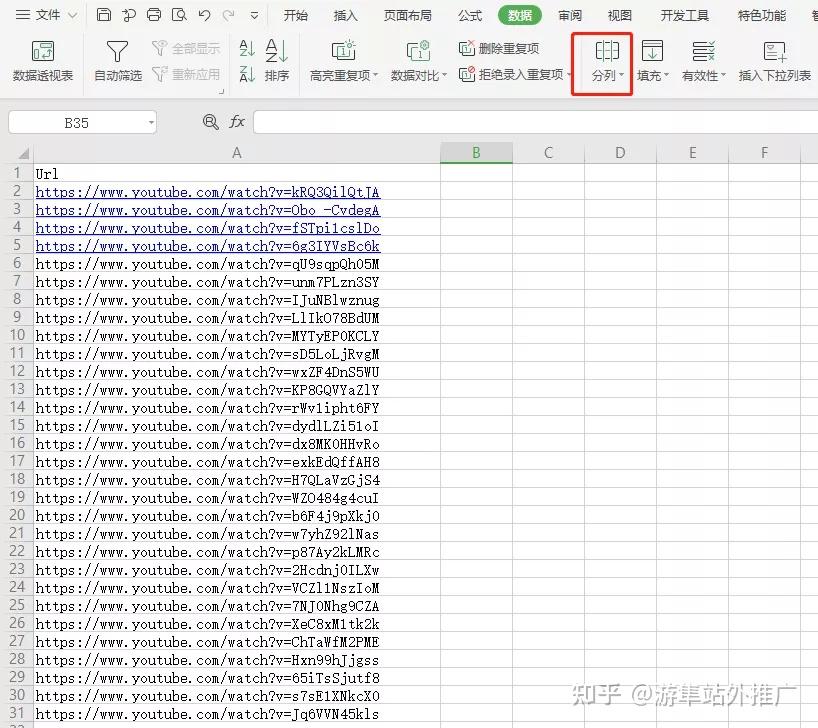This screenshot has width=818, height=728.
Task: Click 数据对比 data compare icon
Action: (x=418, y=51)
